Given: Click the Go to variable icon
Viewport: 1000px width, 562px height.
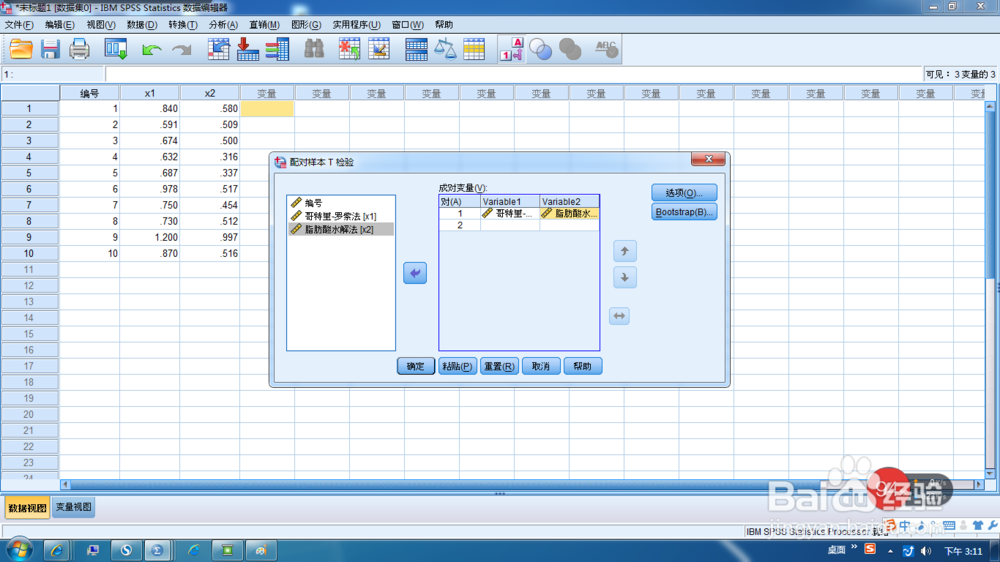Looking at the screenshot, I should point(247,49).
